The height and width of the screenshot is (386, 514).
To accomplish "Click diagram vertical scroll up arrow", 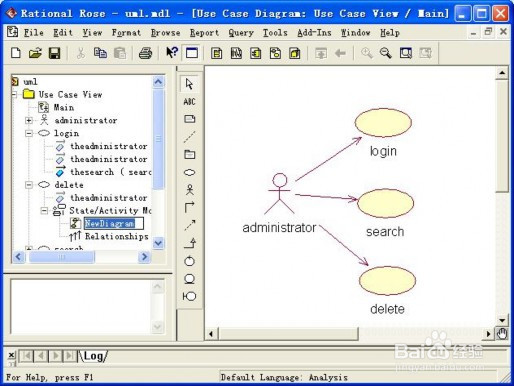I will click(x=502, y=73).
